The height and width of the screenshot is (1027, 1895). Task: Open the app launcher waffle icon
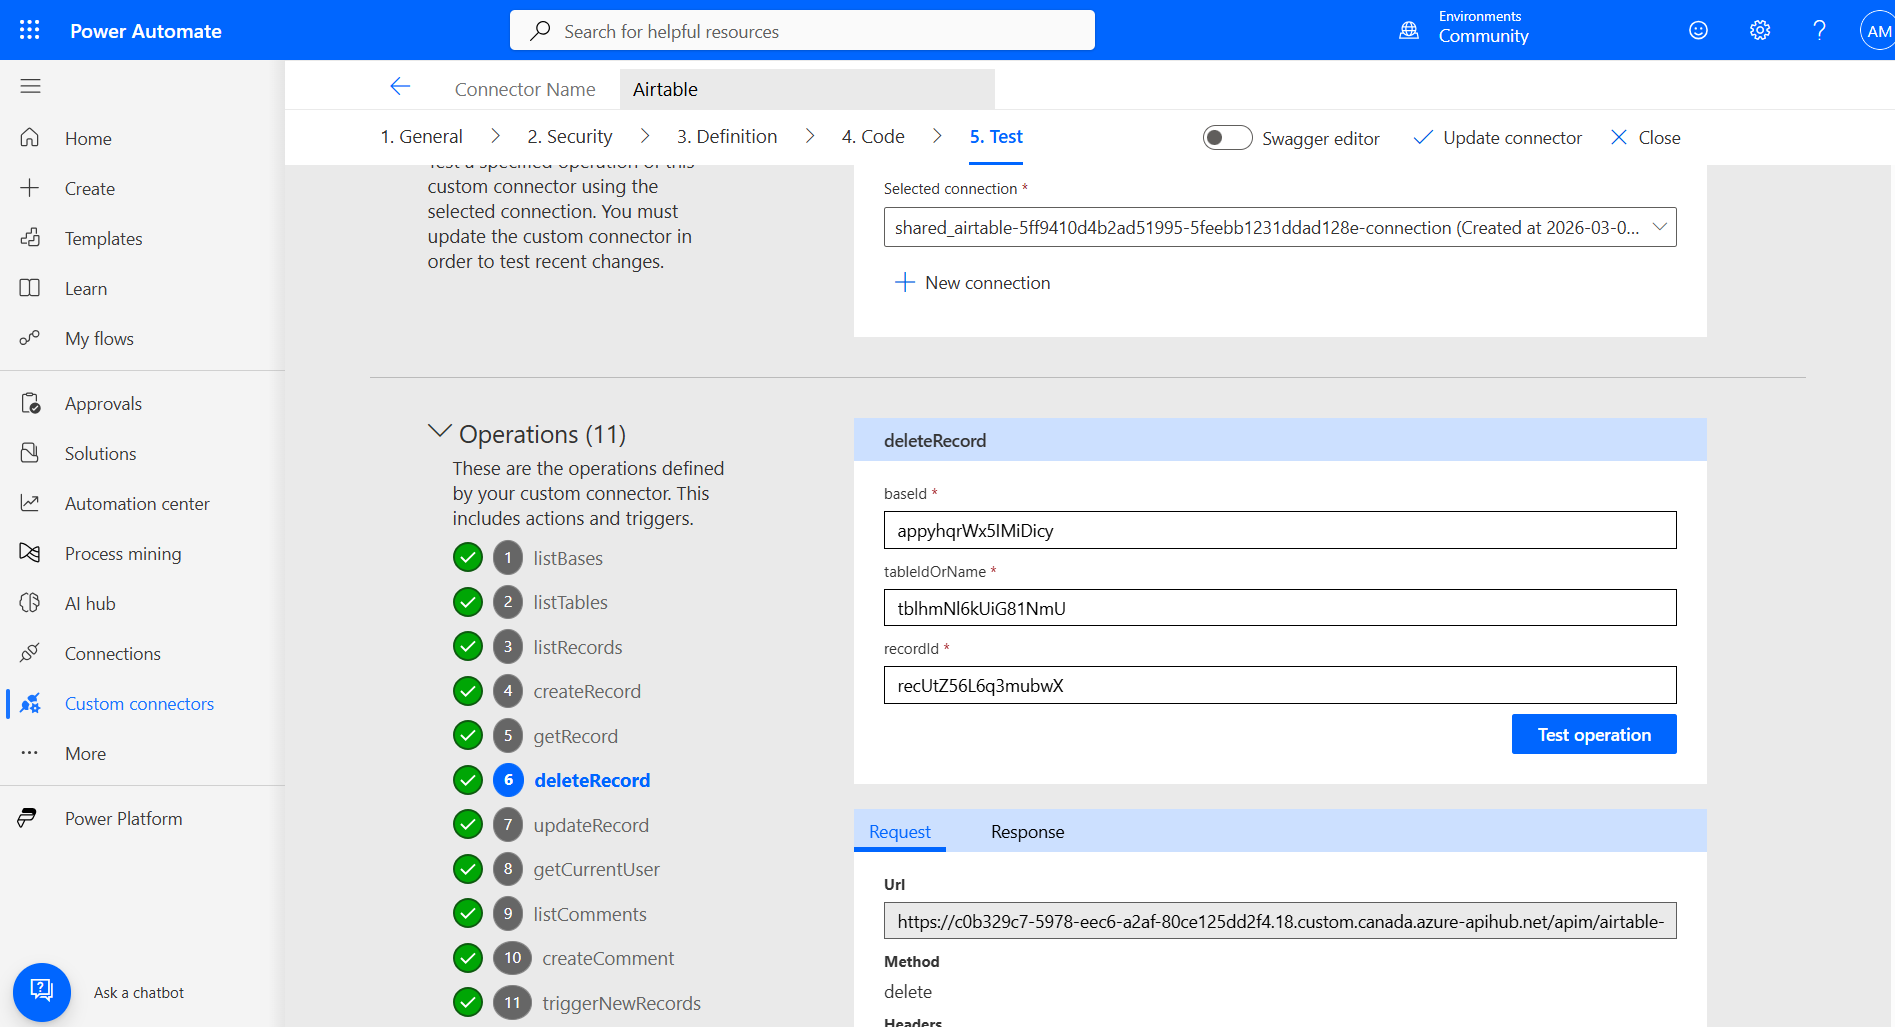[30, 30]
